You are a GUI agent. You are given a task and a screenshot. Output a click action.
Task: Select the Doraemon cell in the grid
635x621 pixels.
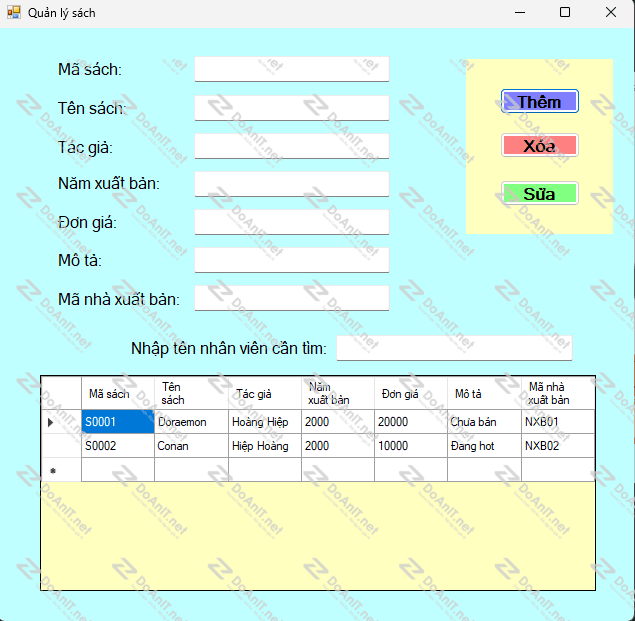pos(191,422)
